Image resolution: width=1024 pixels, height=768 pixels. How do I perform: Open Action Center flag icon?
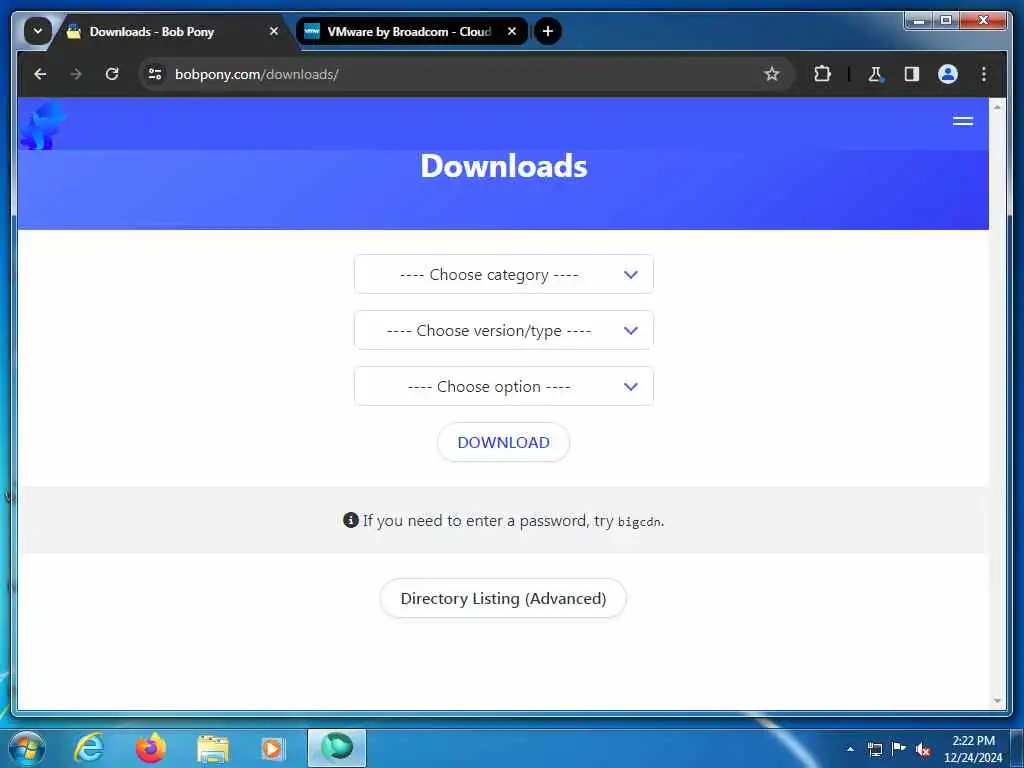(x=899, y=749)
